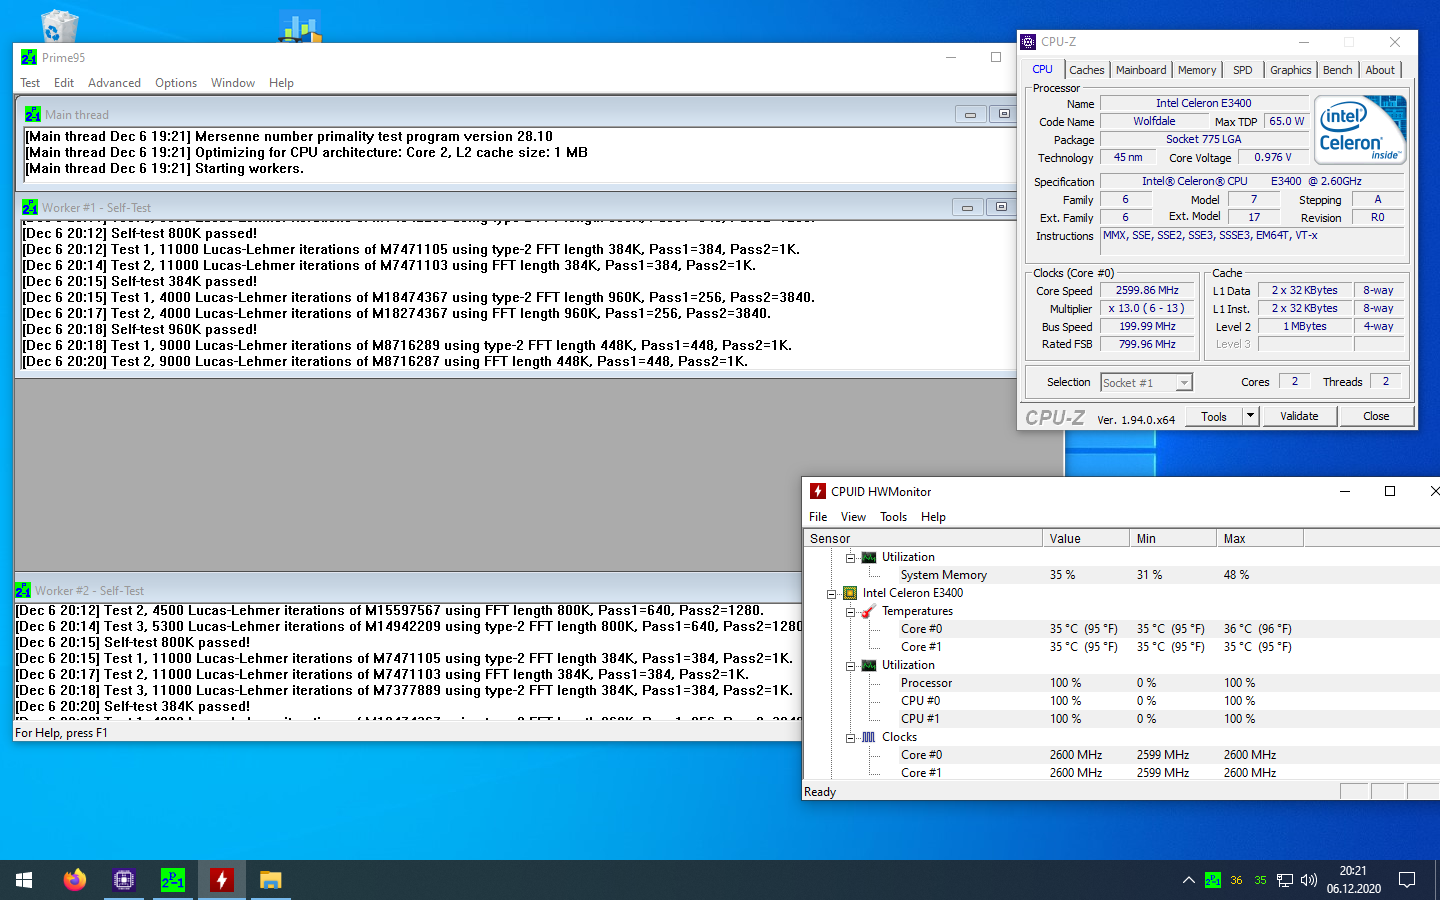Open the Advanced menu in Prime95
The width and height of the screenshot is (1440, 900).
click(x=114, y=83)
